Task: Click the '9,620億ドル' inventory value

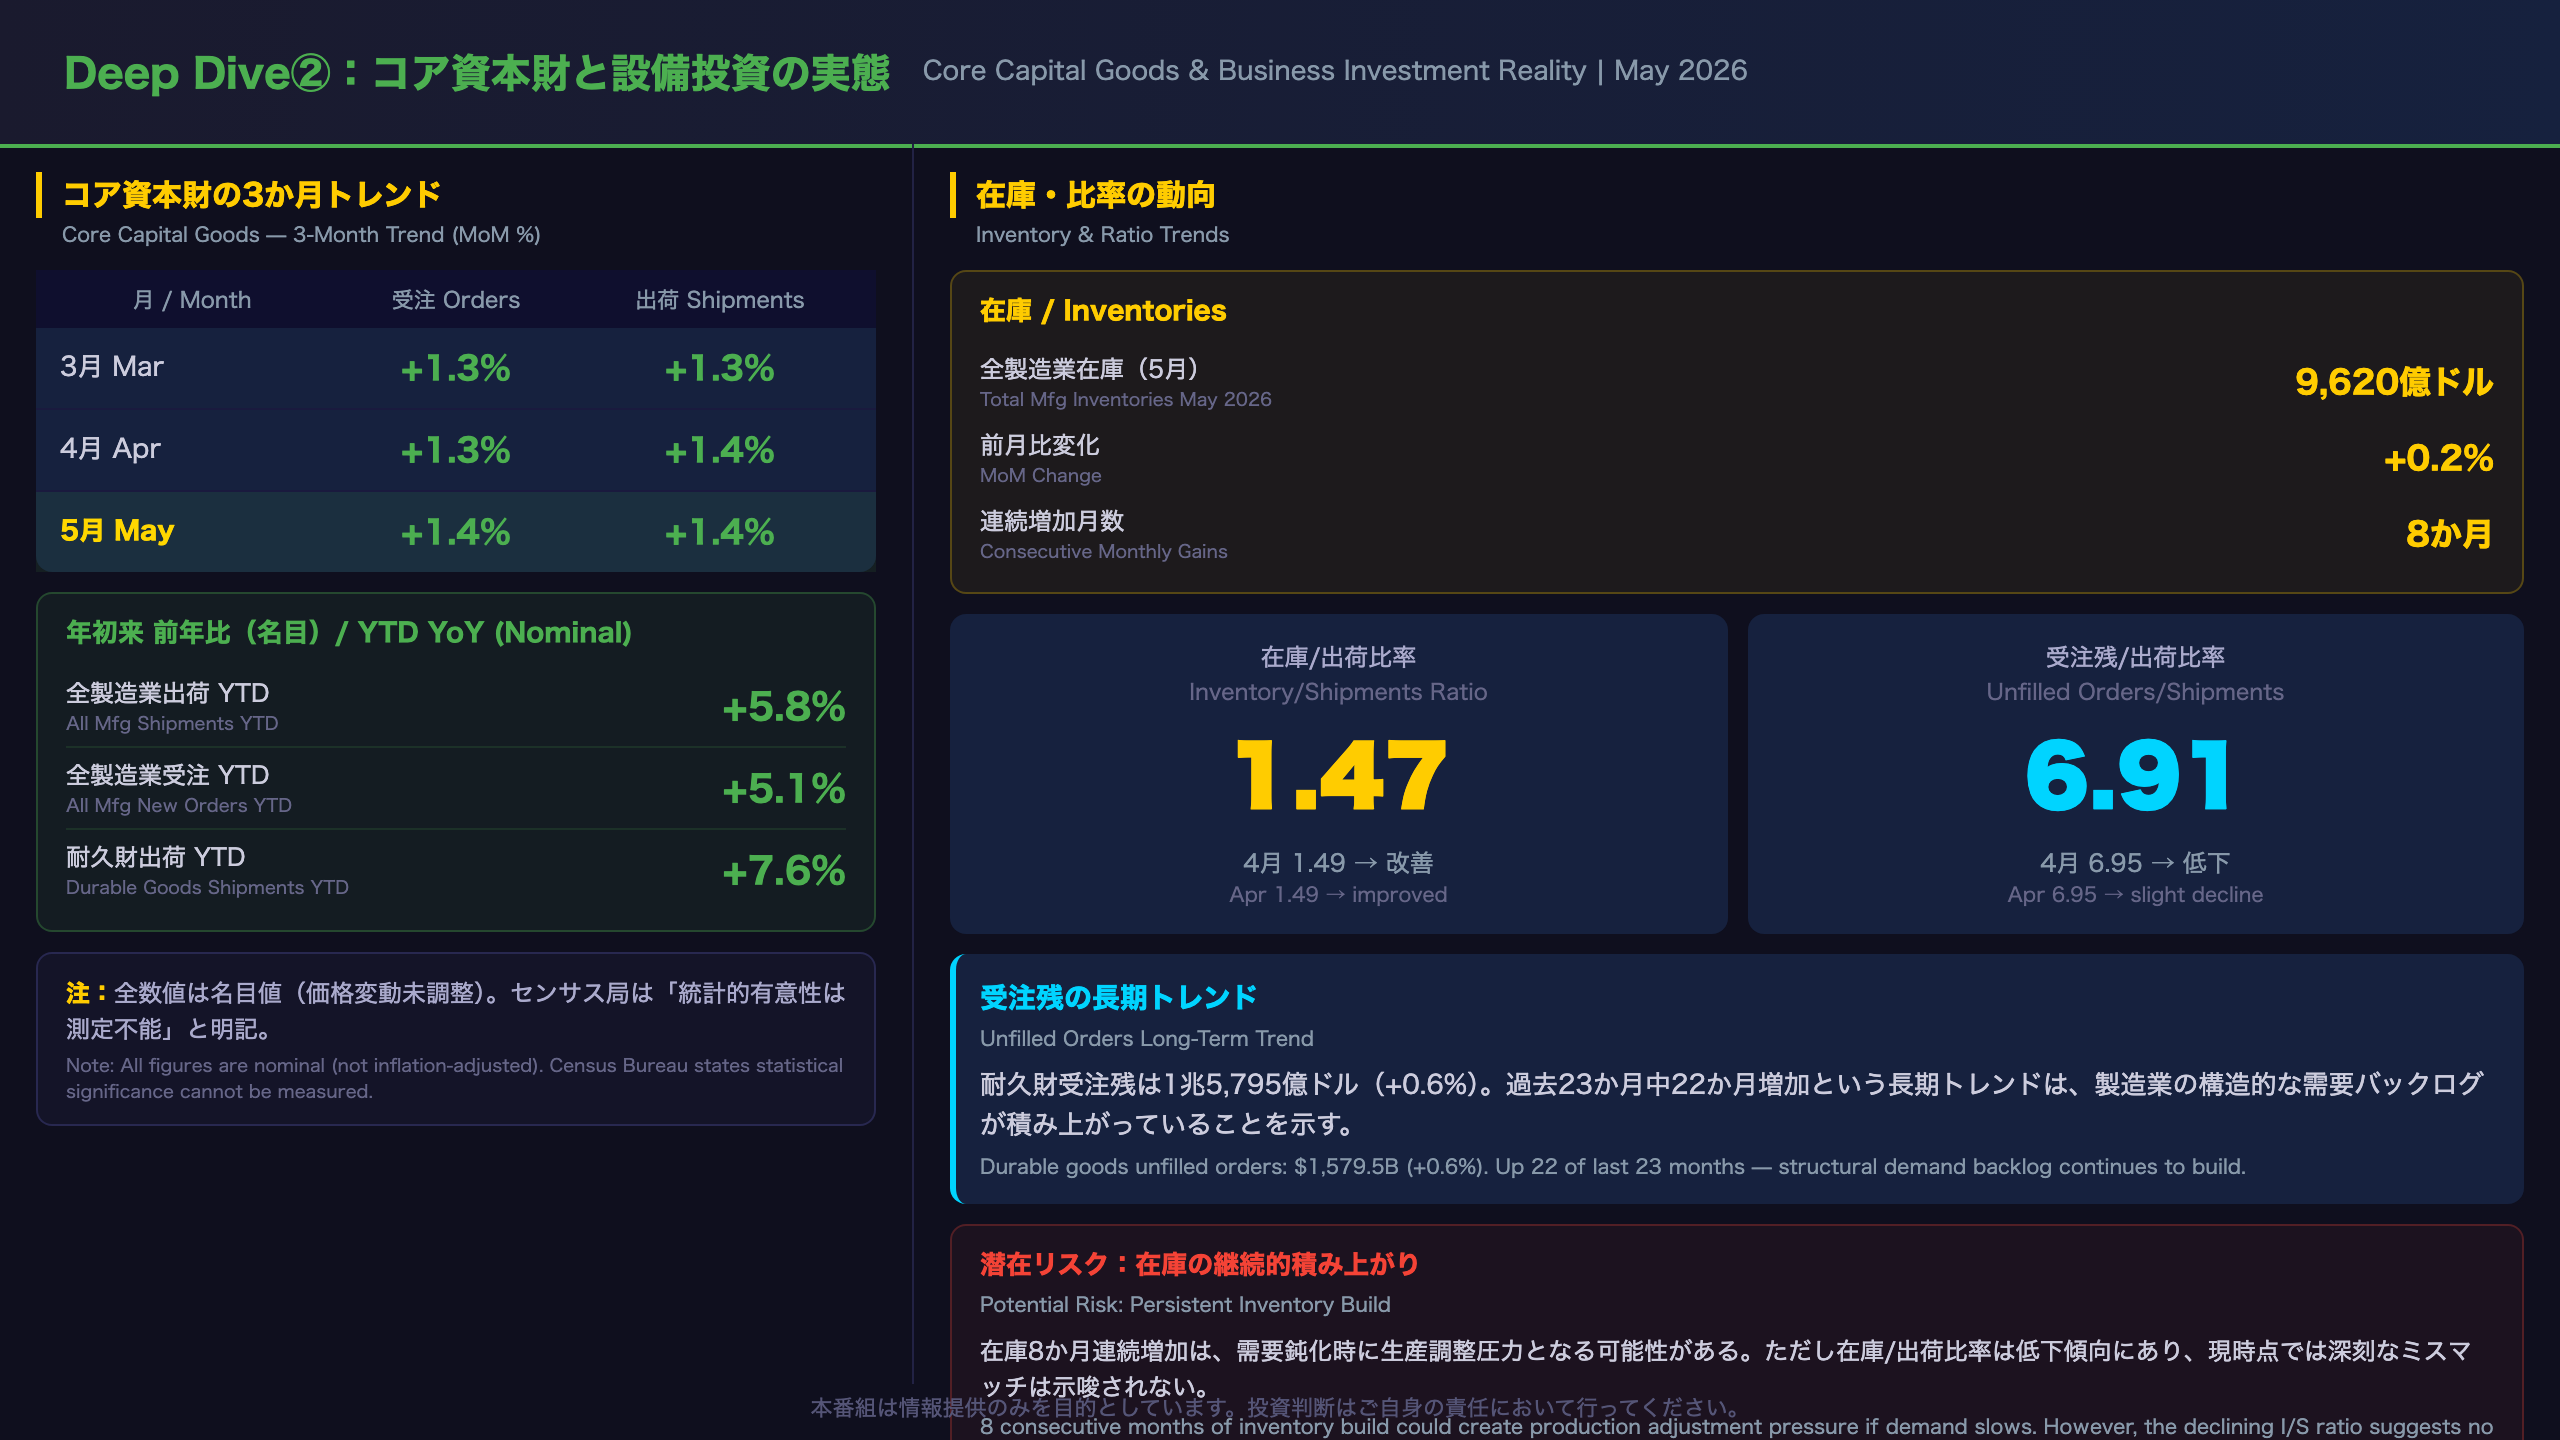Action: [2394, 381]
